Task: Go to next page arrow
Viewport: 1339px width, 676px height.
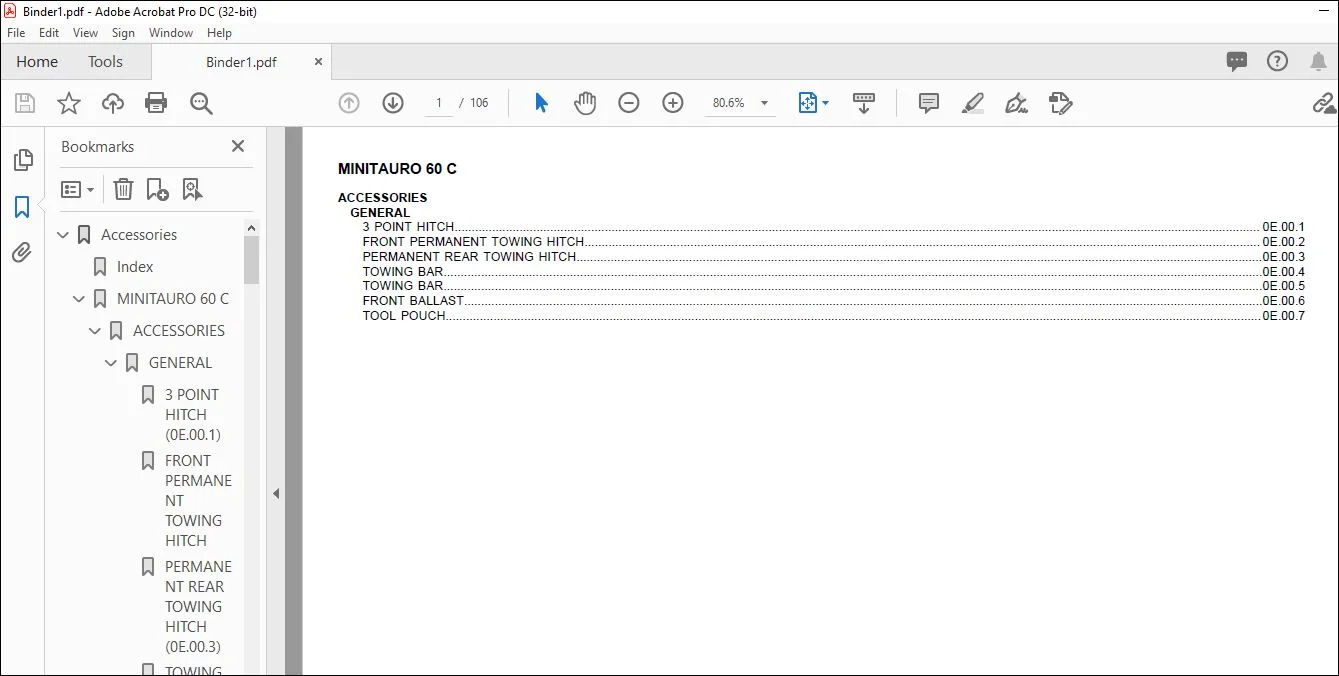Action: (393, 103)
